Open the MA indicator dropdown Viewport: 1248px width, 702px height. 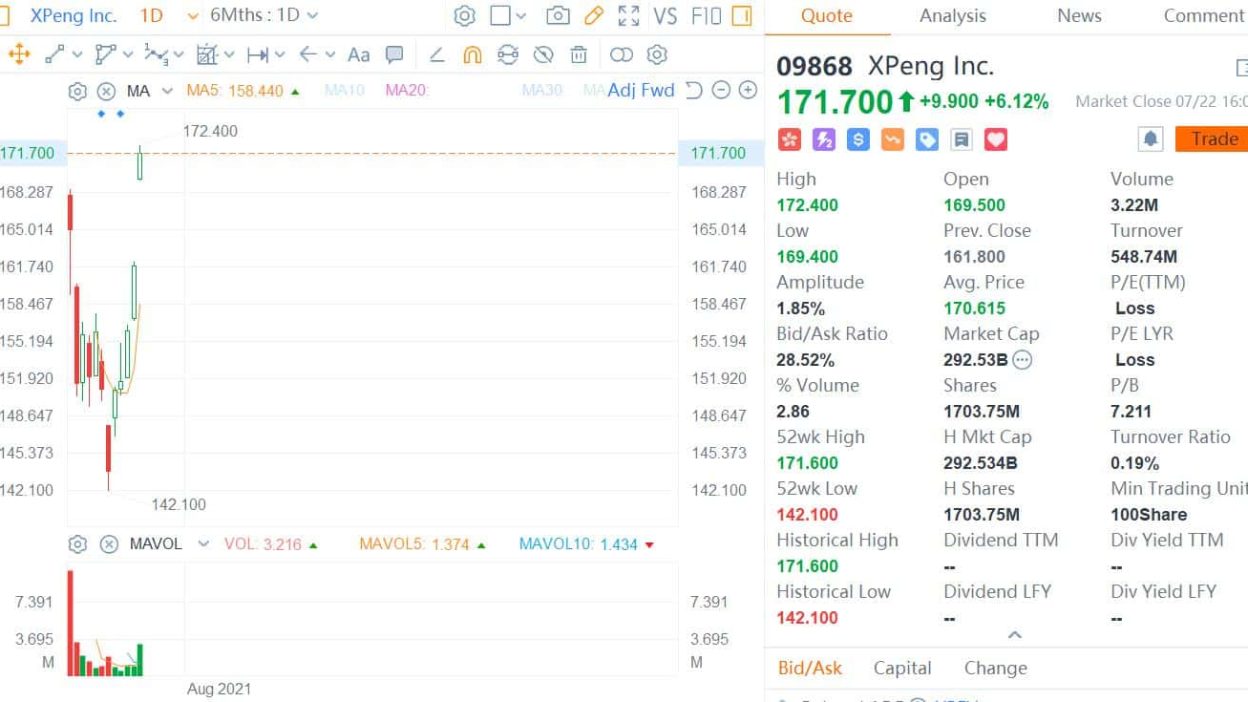[x=167, y=91]
